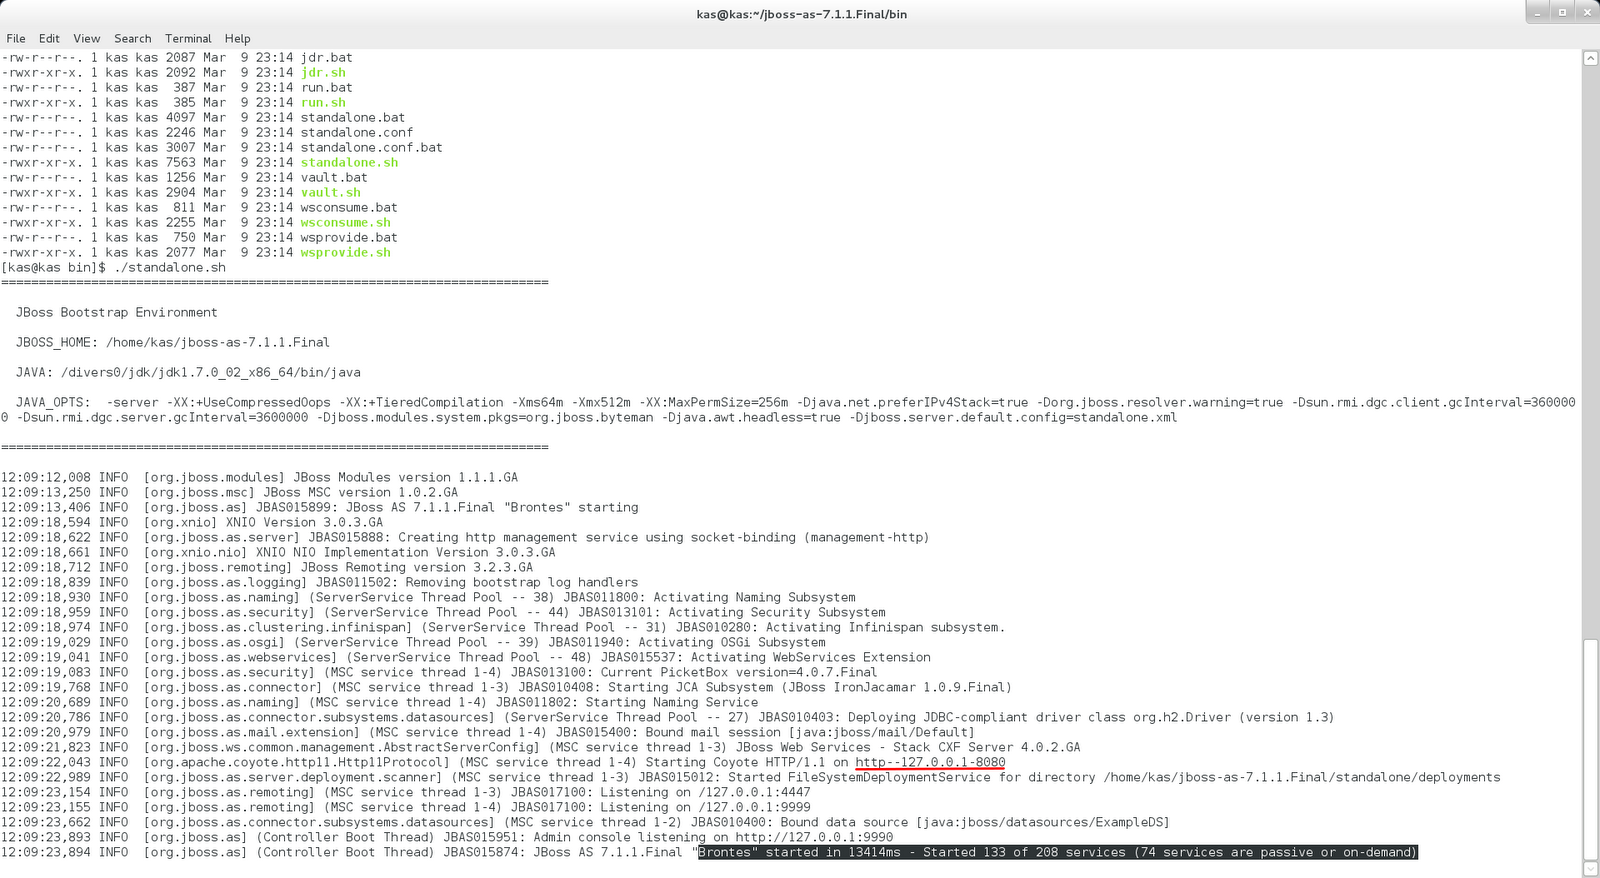Viewport: 1600px width, 878px height.
Task: Click the run.sh file name
Action: [x=323, y=102]
